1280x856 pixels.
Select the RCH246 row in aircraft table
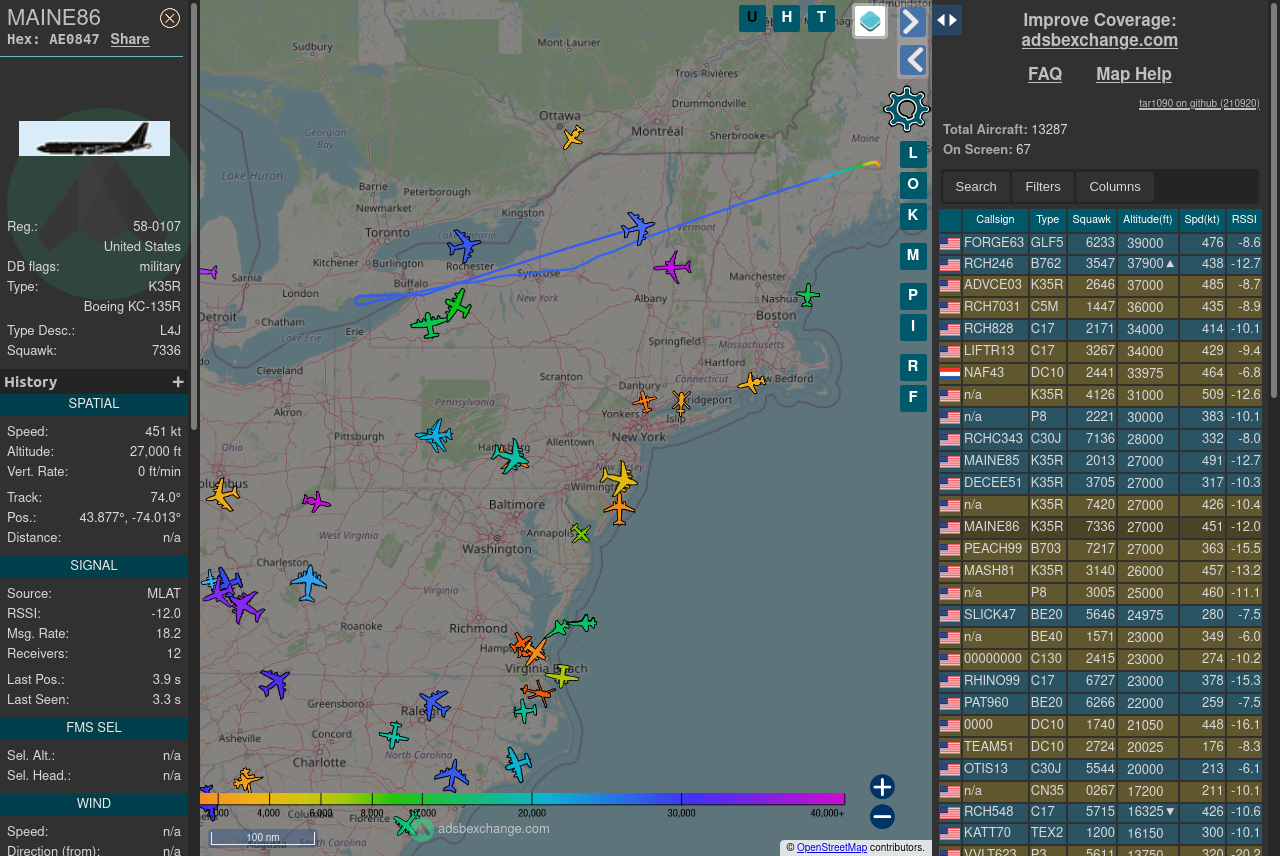1100,264
